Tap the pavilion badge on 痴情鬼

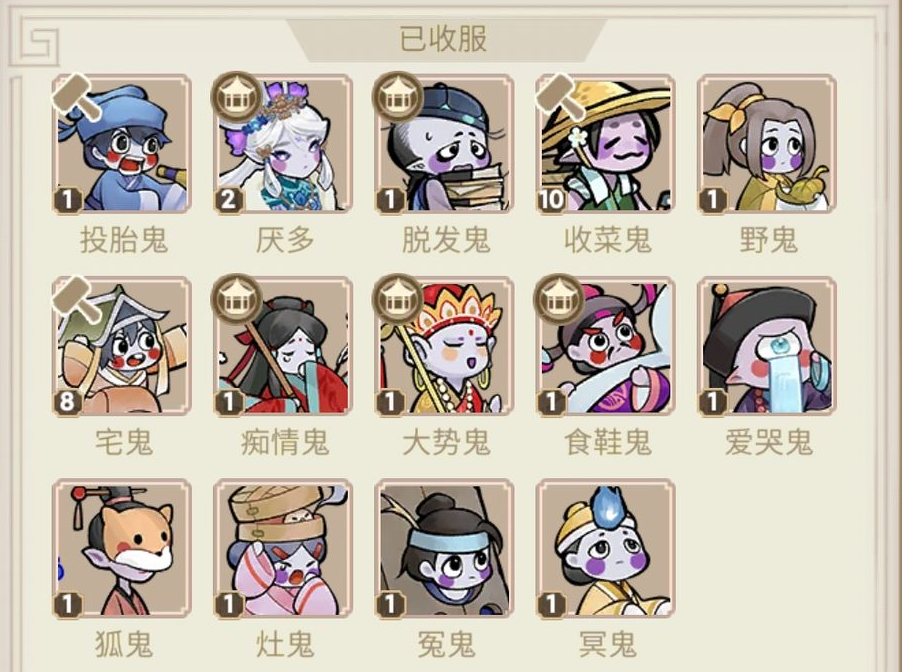coord(235,299)
